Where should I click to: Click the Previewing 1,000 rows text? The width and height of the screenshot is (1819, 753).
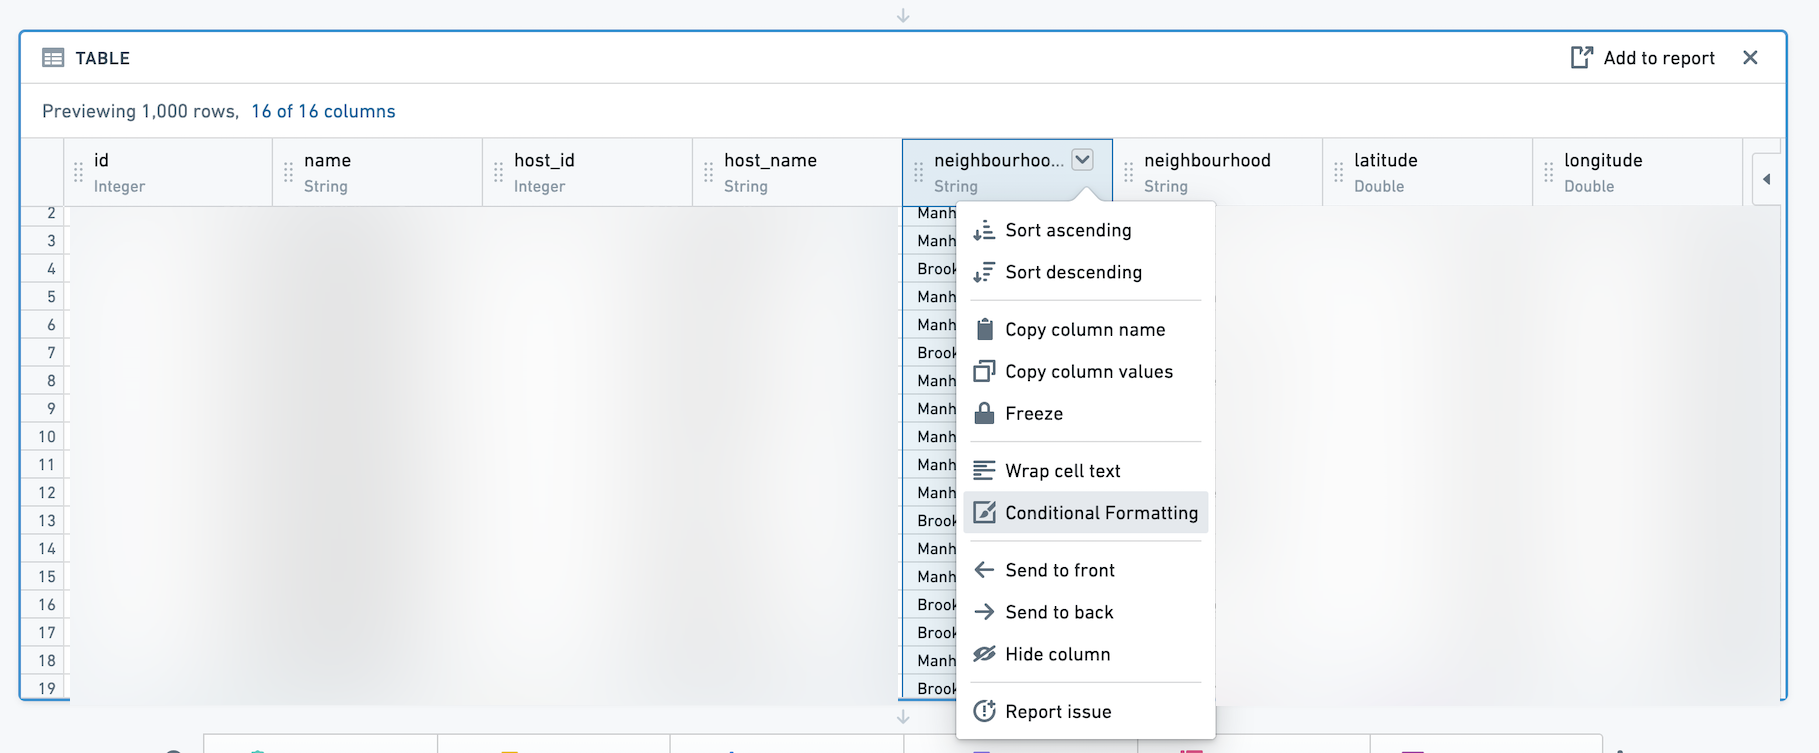click(x=140, y=111)
